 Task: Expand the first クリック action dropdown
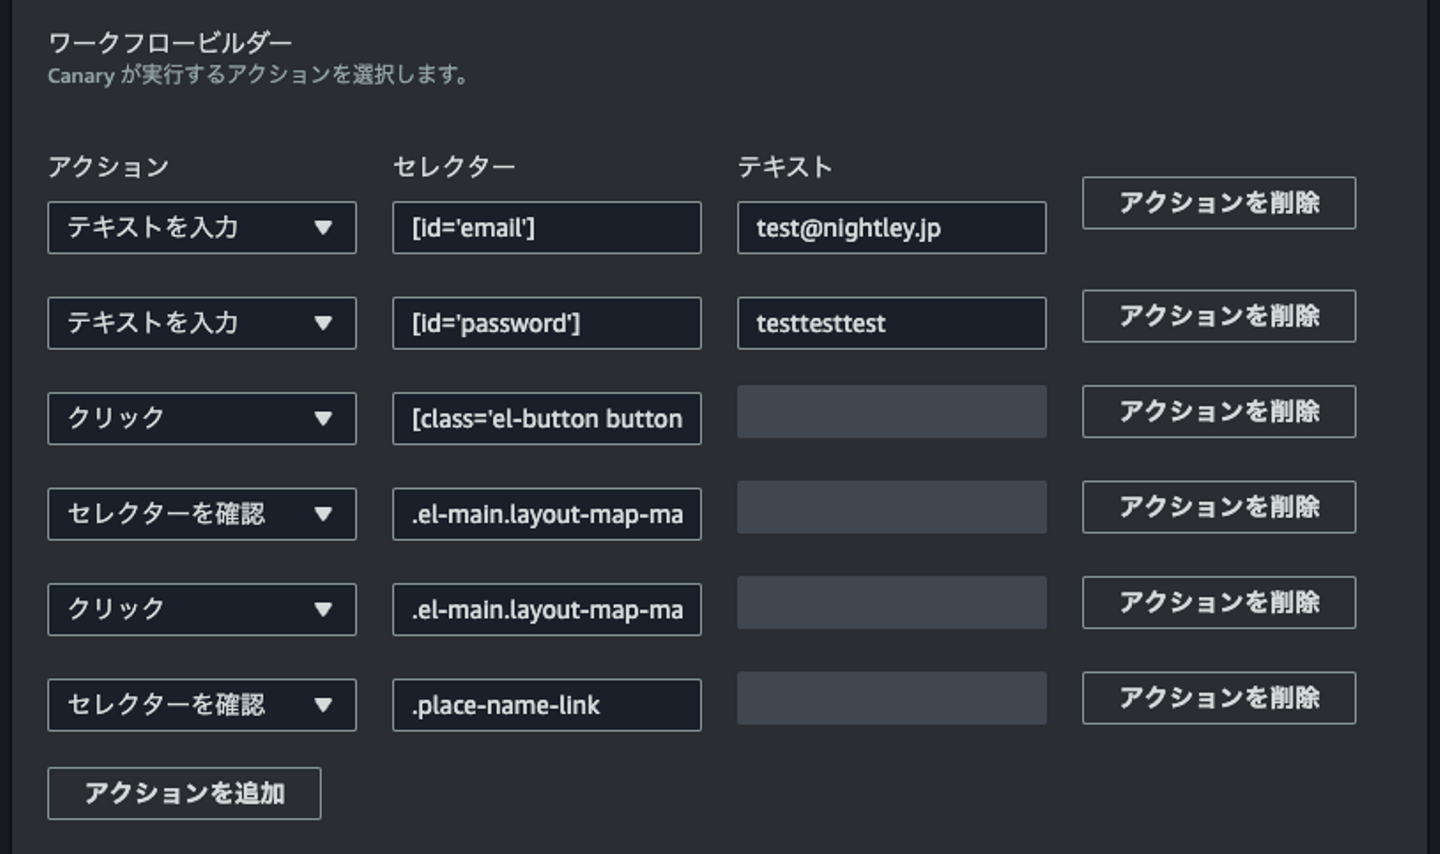201,418
